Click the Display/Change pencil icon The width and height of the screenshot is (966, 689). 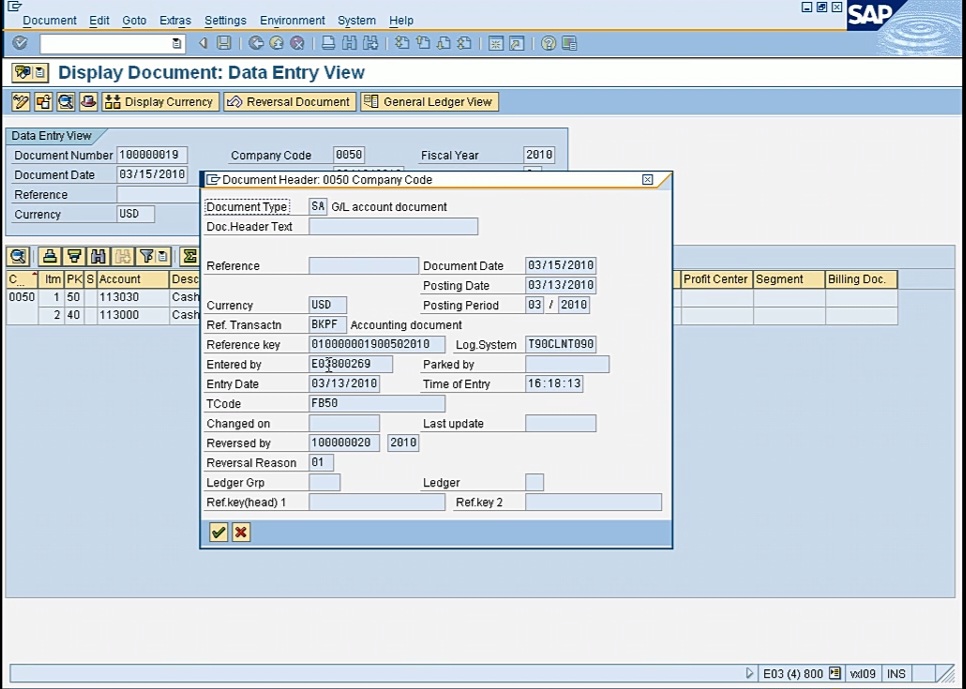click(x=21, y=102)
